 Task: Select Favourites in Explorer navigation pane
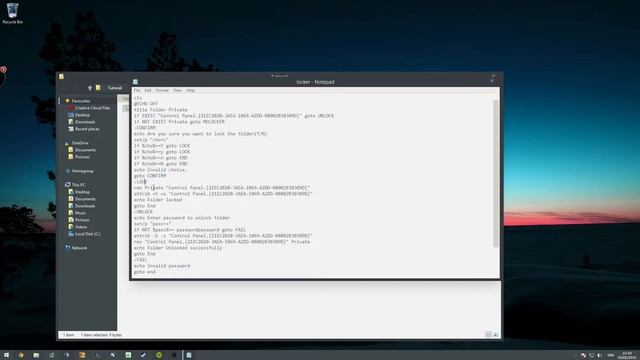point(81,101)
